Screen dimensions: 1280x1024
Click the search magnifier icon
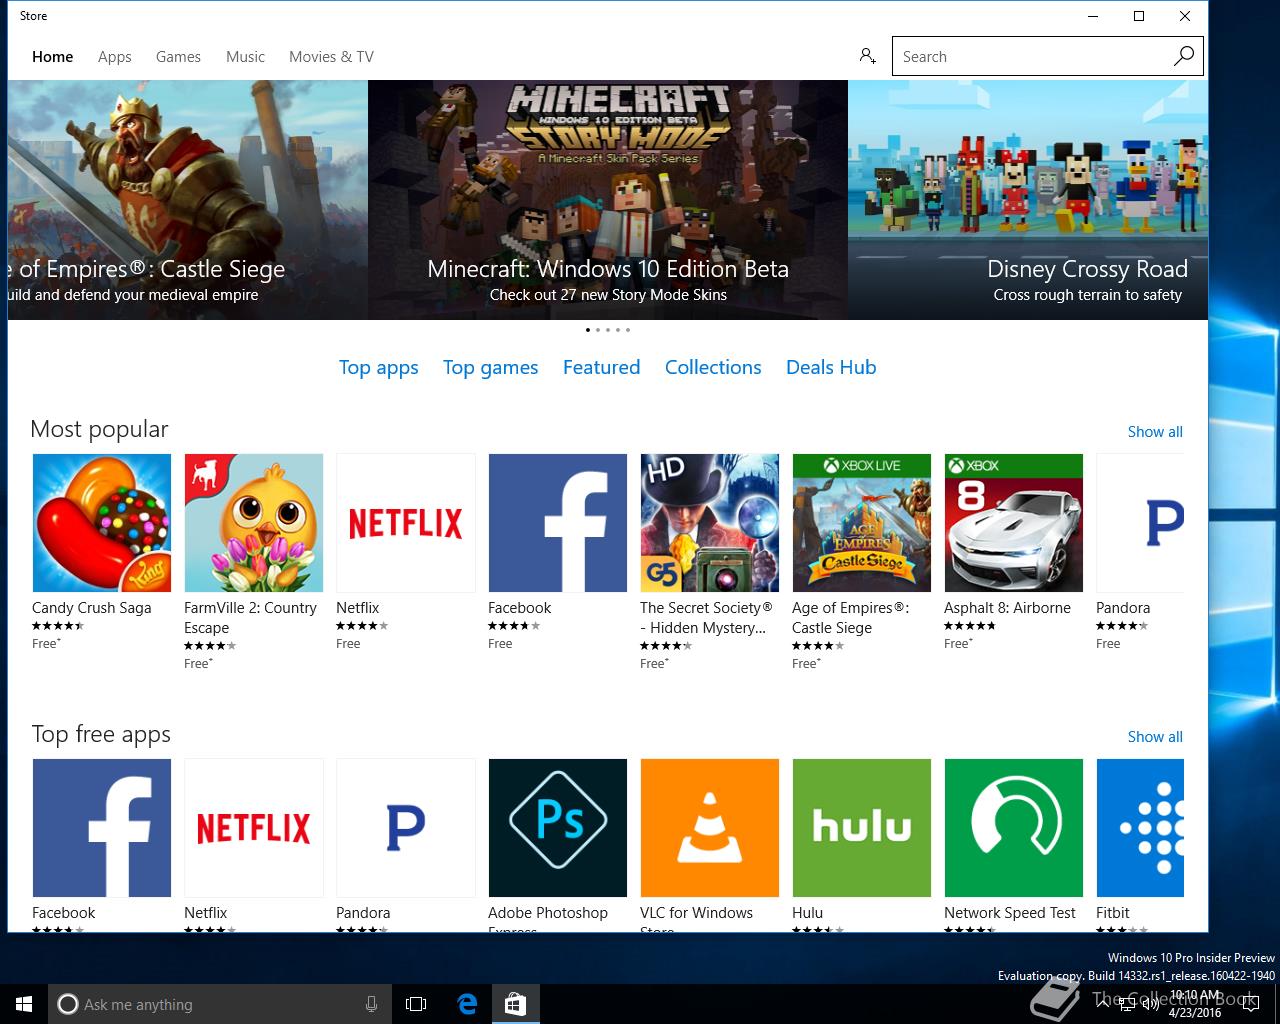coord(1183,56)
